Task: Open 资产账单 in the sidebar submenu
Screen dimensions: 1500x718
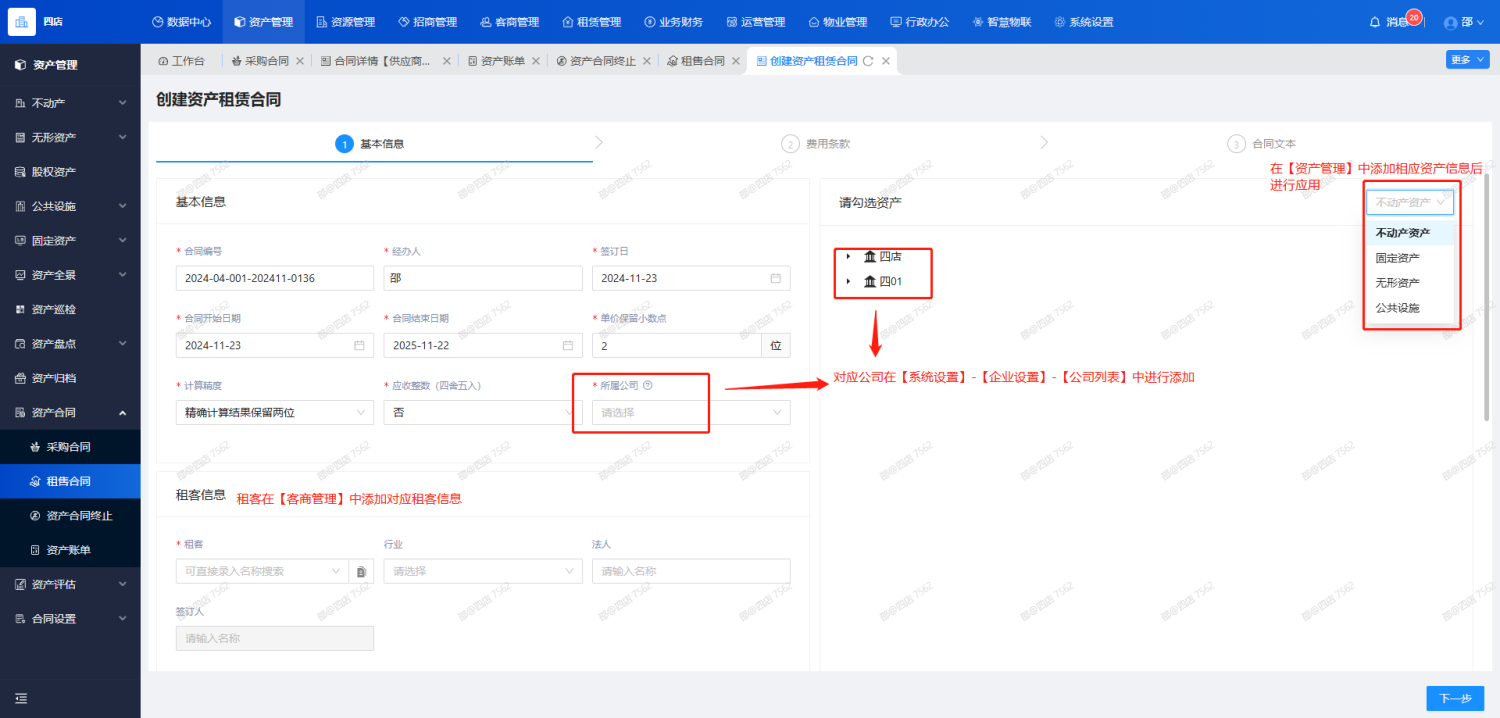Action: (70, 550)
